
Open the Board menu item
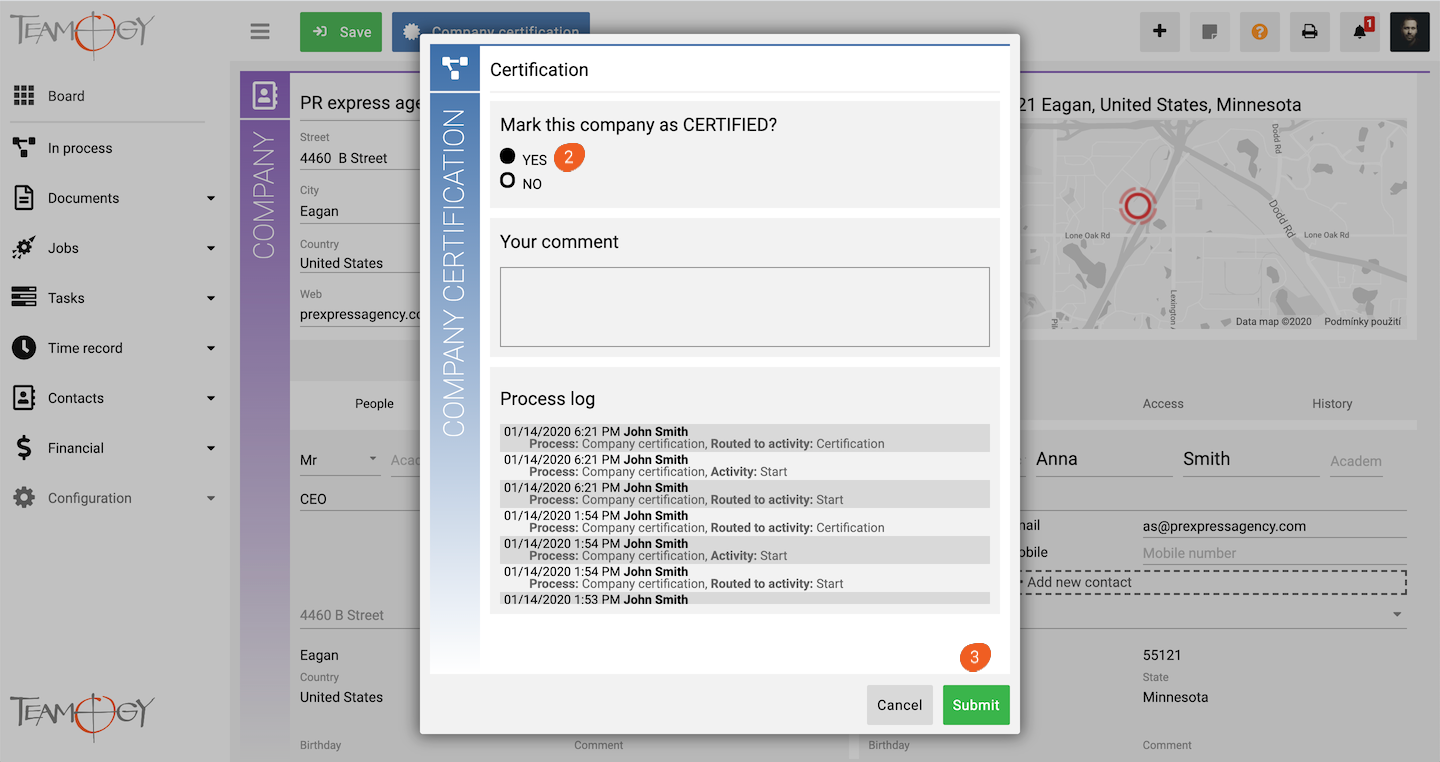[66, 96]
